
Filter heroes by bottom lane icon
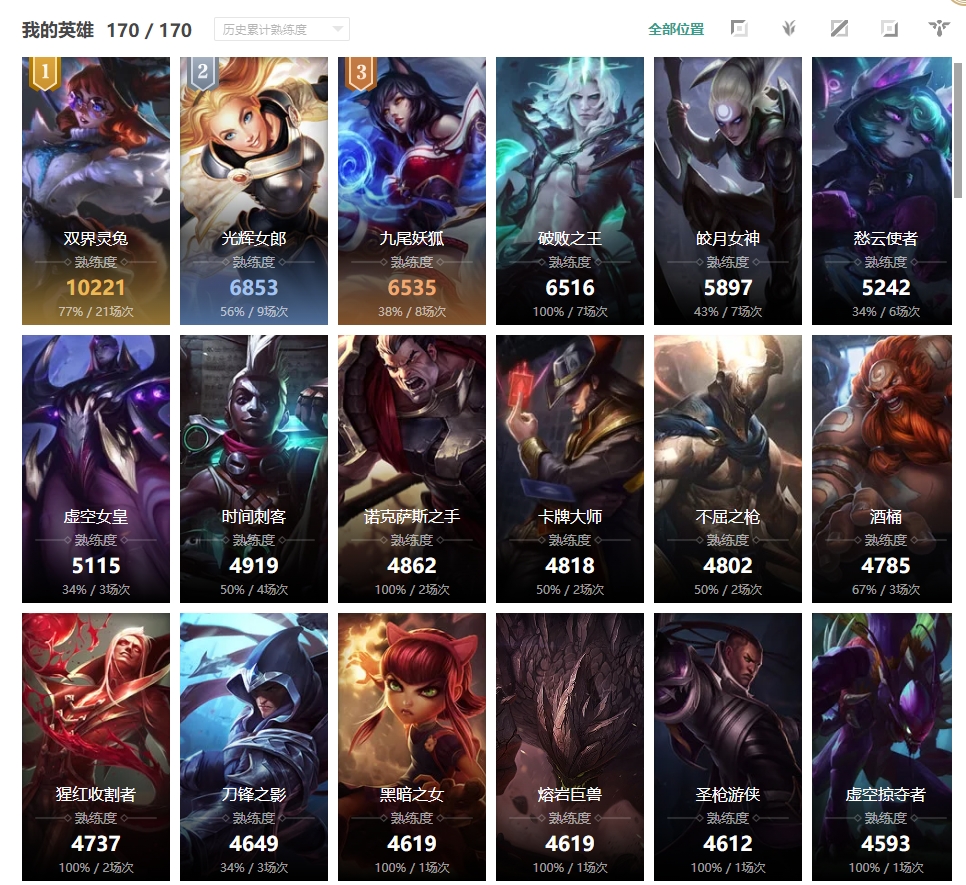pos(889,28)
